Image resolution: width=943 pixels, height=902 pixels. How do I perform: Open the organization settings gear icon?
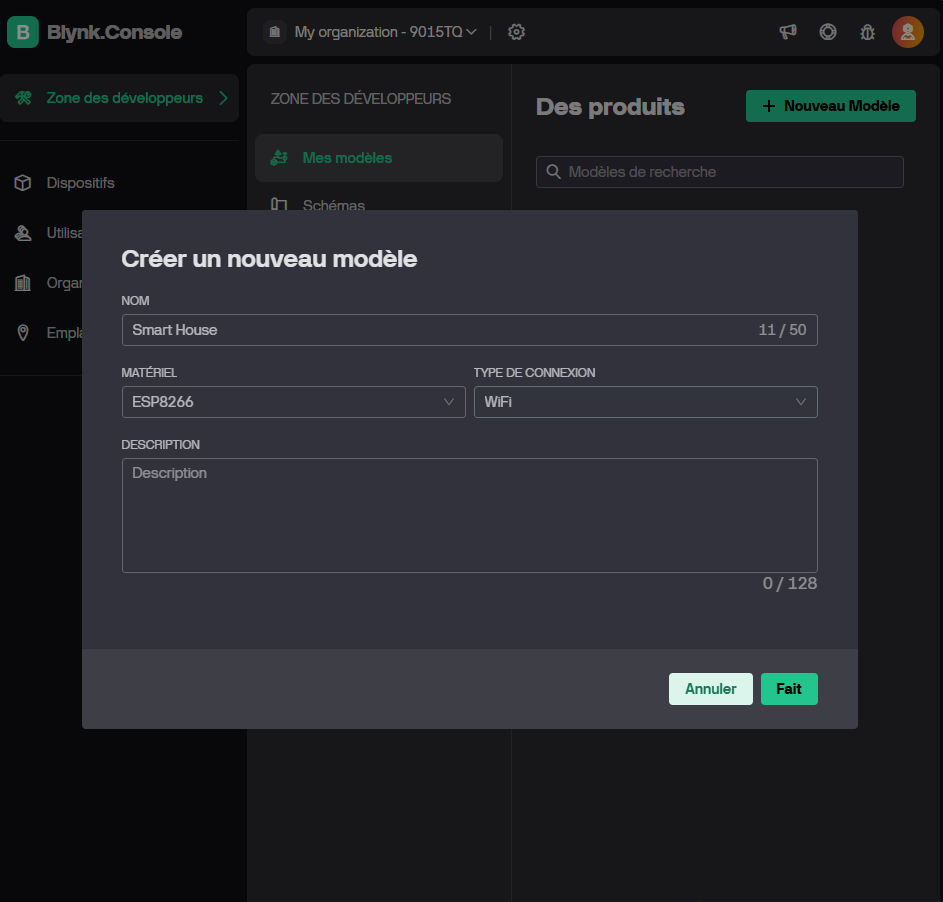click(516, 32)
